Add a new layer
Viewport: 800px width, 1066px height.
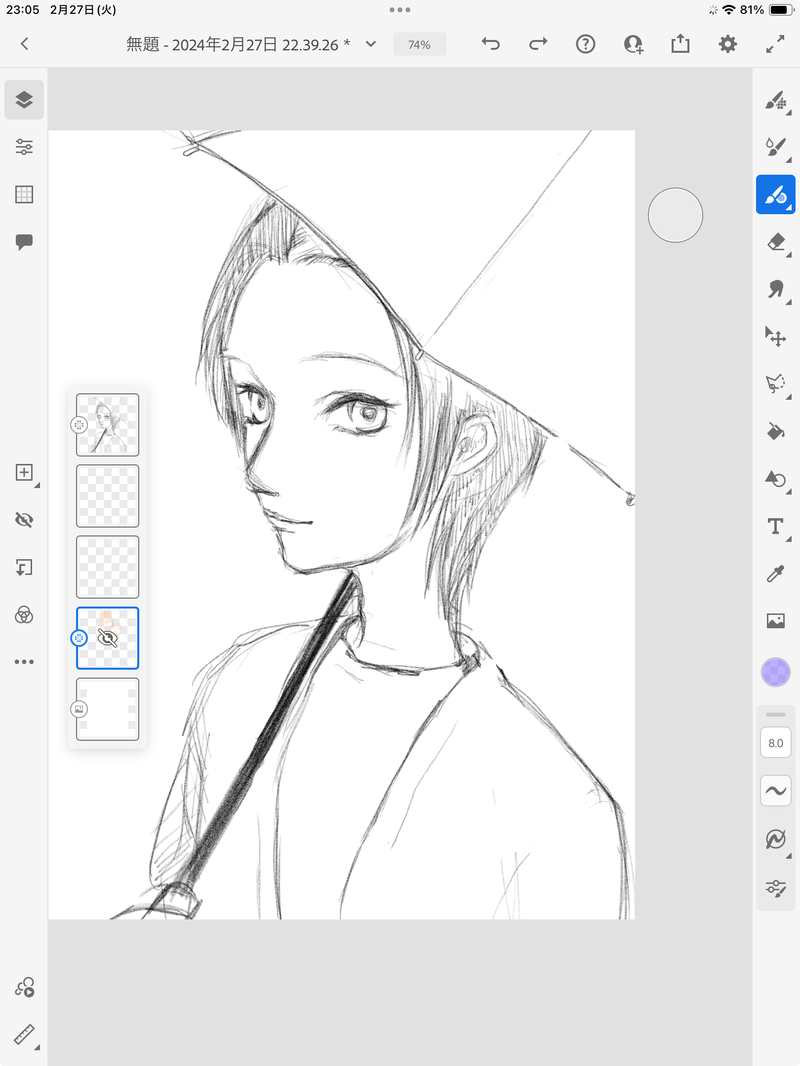pyautogui.click(x=24, y=472)
